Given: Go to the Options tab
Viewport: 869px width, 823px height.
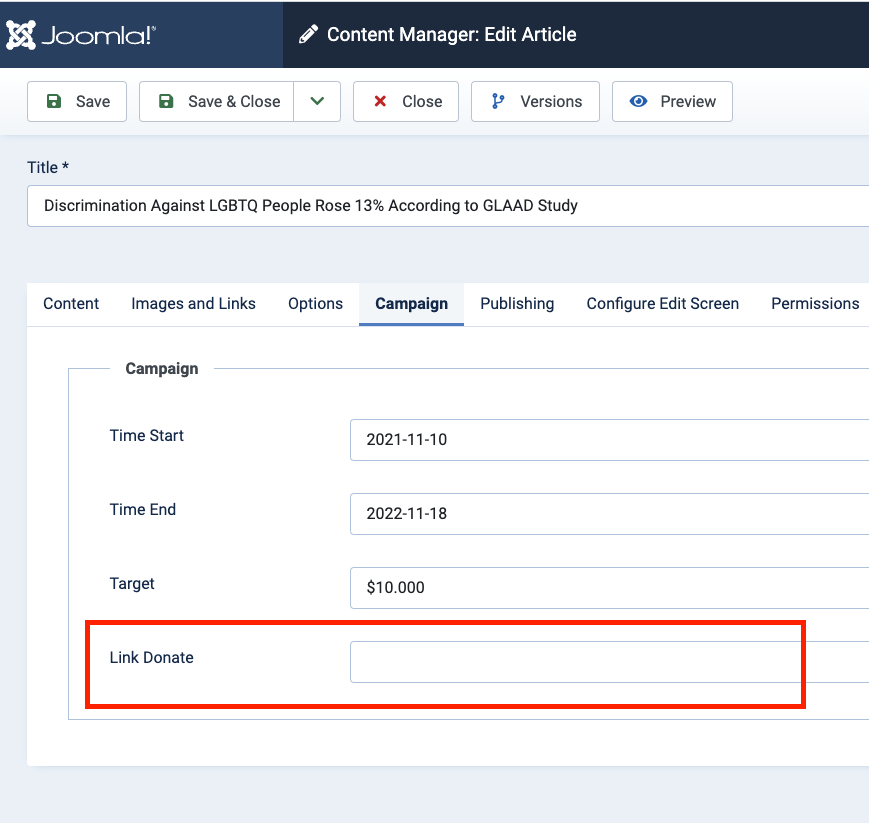Looking at the screenshot, I should point(315,304).
